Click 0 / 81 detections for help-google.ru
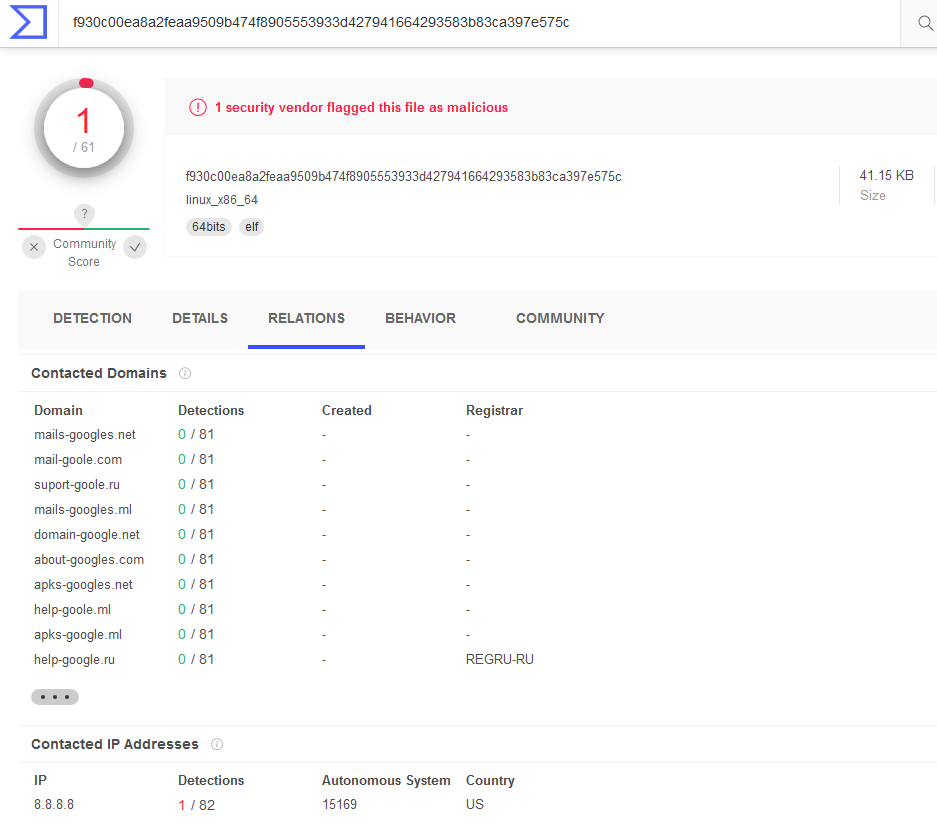 click(x=196, y=660)
